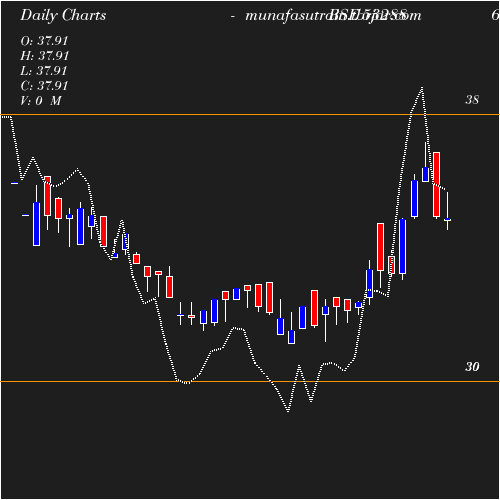Click the tall red candle at chart peak

436,185
